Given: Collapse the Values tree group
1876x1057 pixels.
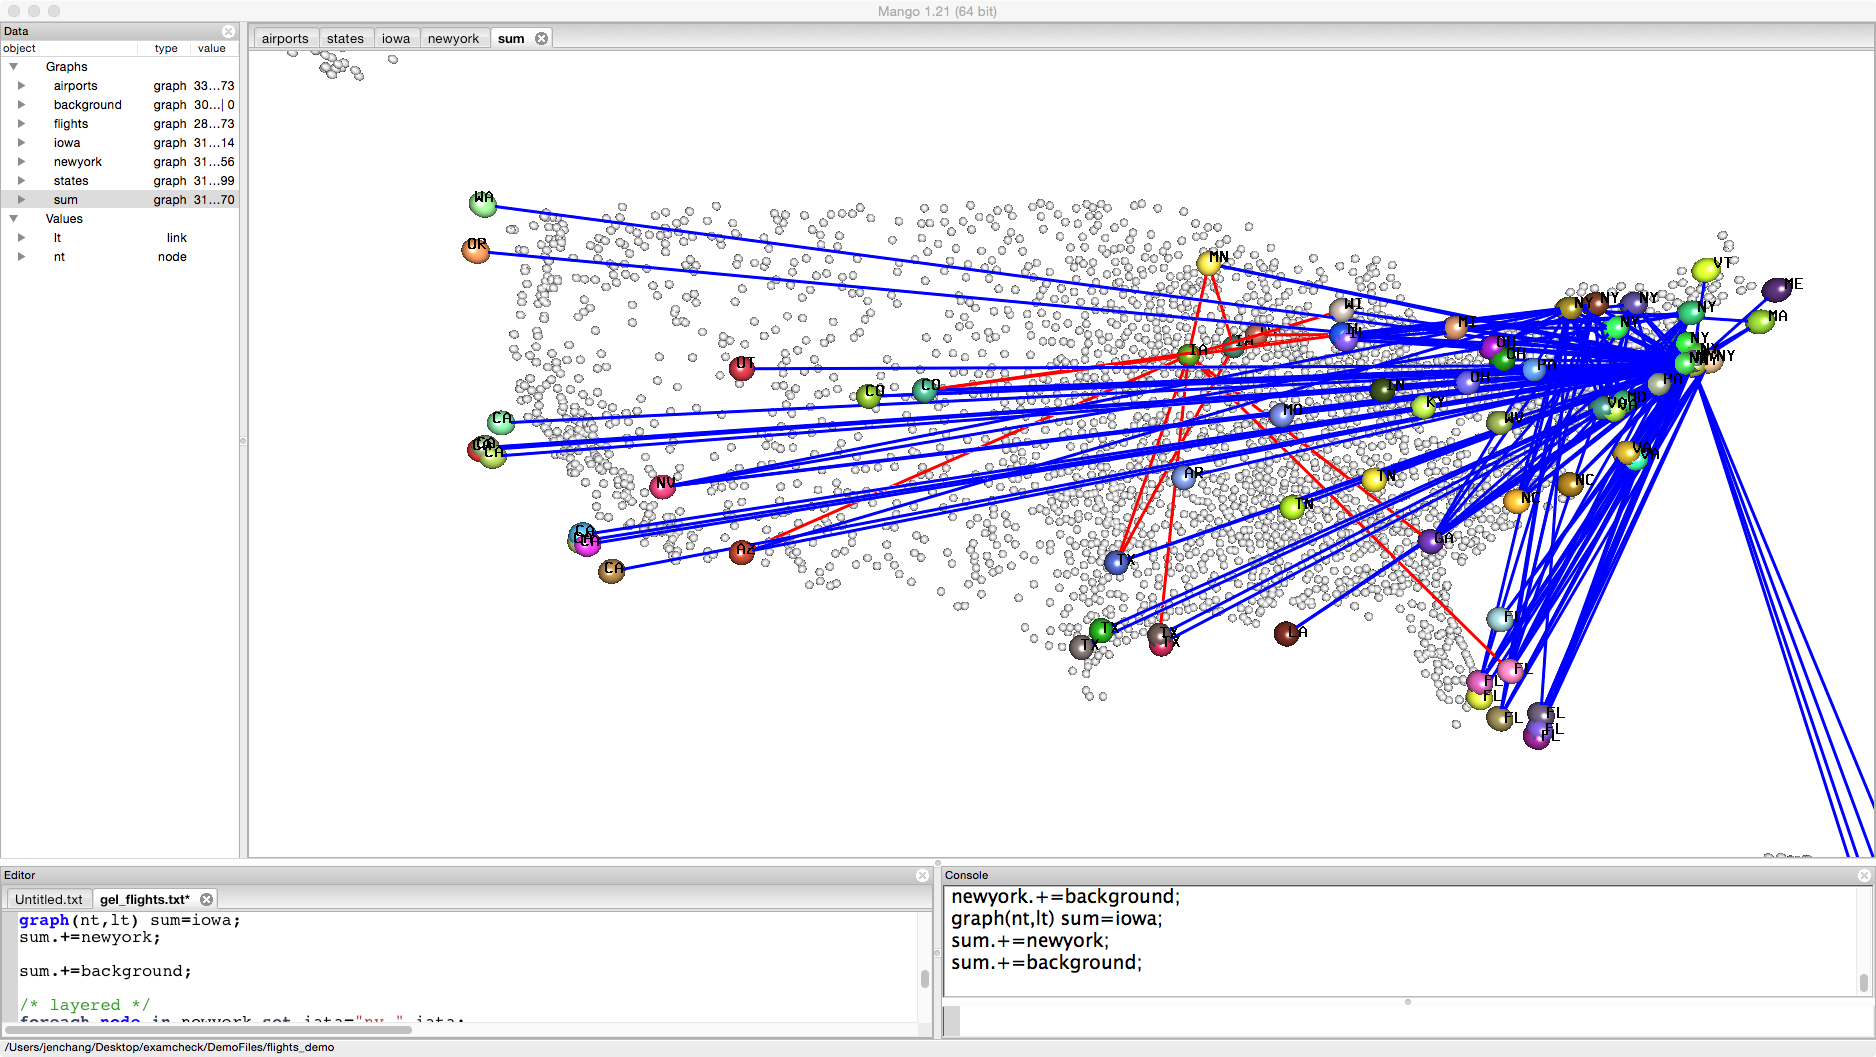Looking at the screenshot, I should click(14, 219).
